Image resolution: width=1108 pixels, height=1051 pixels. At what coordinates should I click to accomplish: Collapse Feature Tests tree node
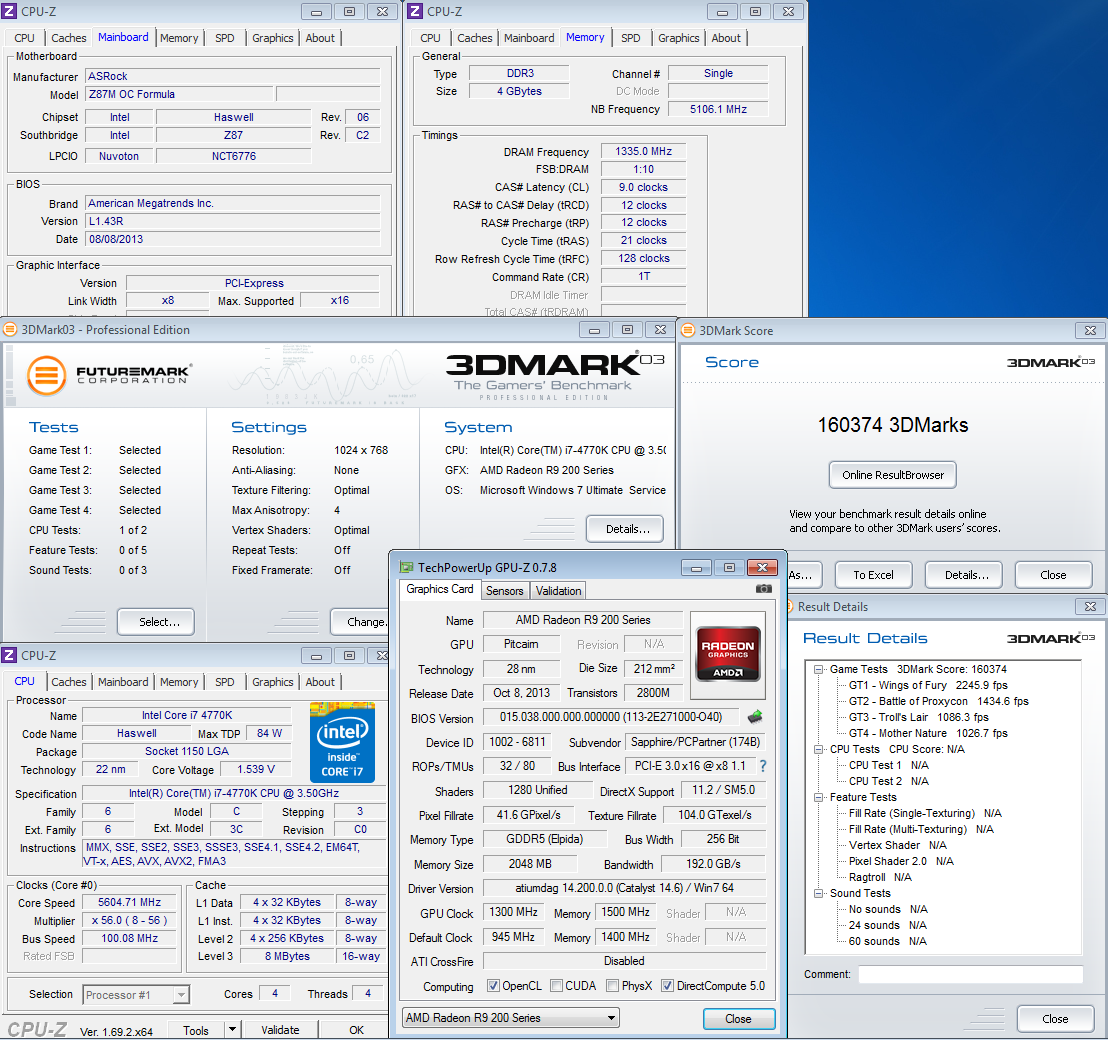(x=818, y=797)
